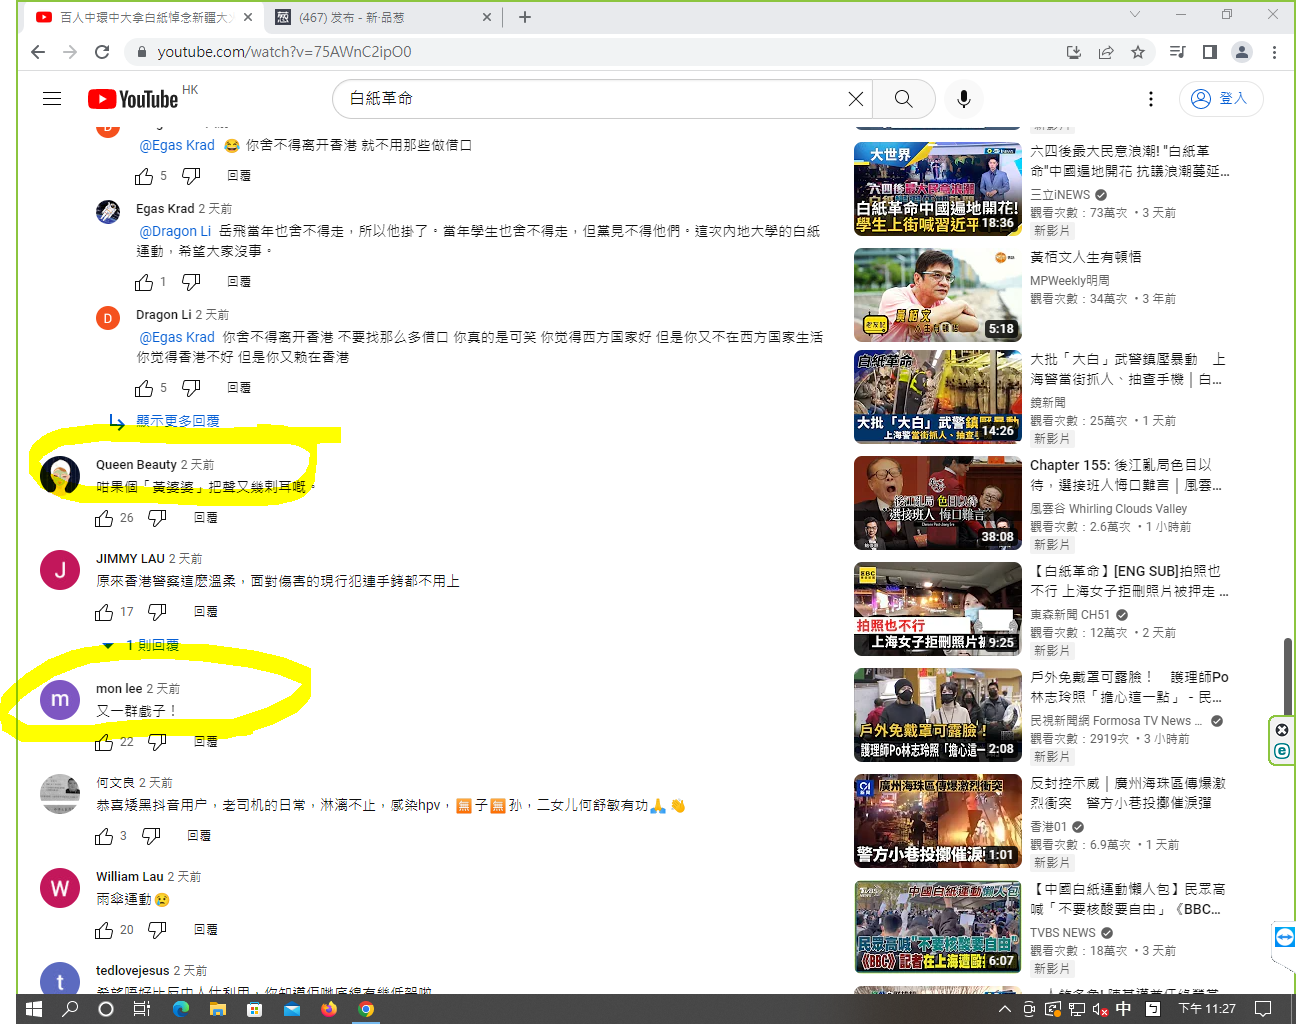1296x1024 pixels.
Task: Dislike William Lau's comment
Action: (x=157, y=930)
